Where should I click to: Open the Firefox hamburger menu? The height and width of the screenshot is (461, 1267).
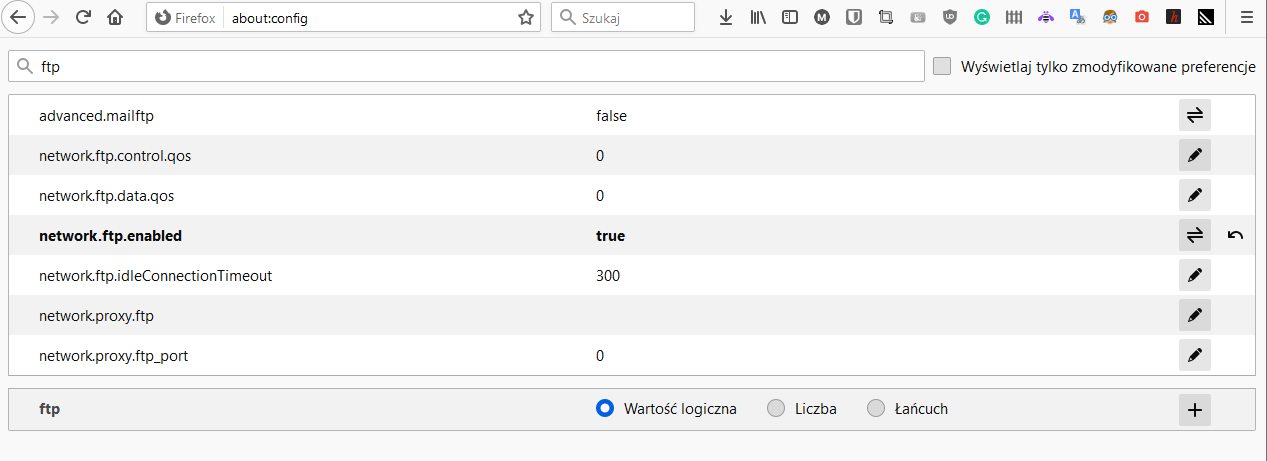[x=1246, y=17]
